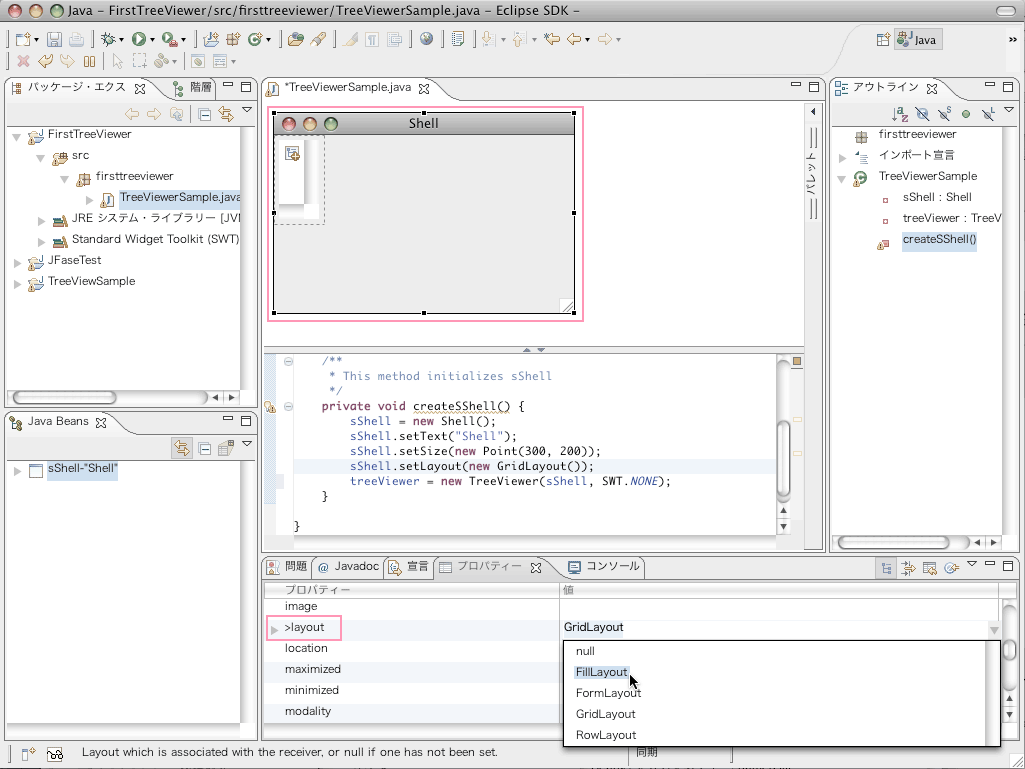This screenshot has height=769, width=1025.
Task: Toggle Hide Fields in outline toolbar
Action: coord(922,114)
